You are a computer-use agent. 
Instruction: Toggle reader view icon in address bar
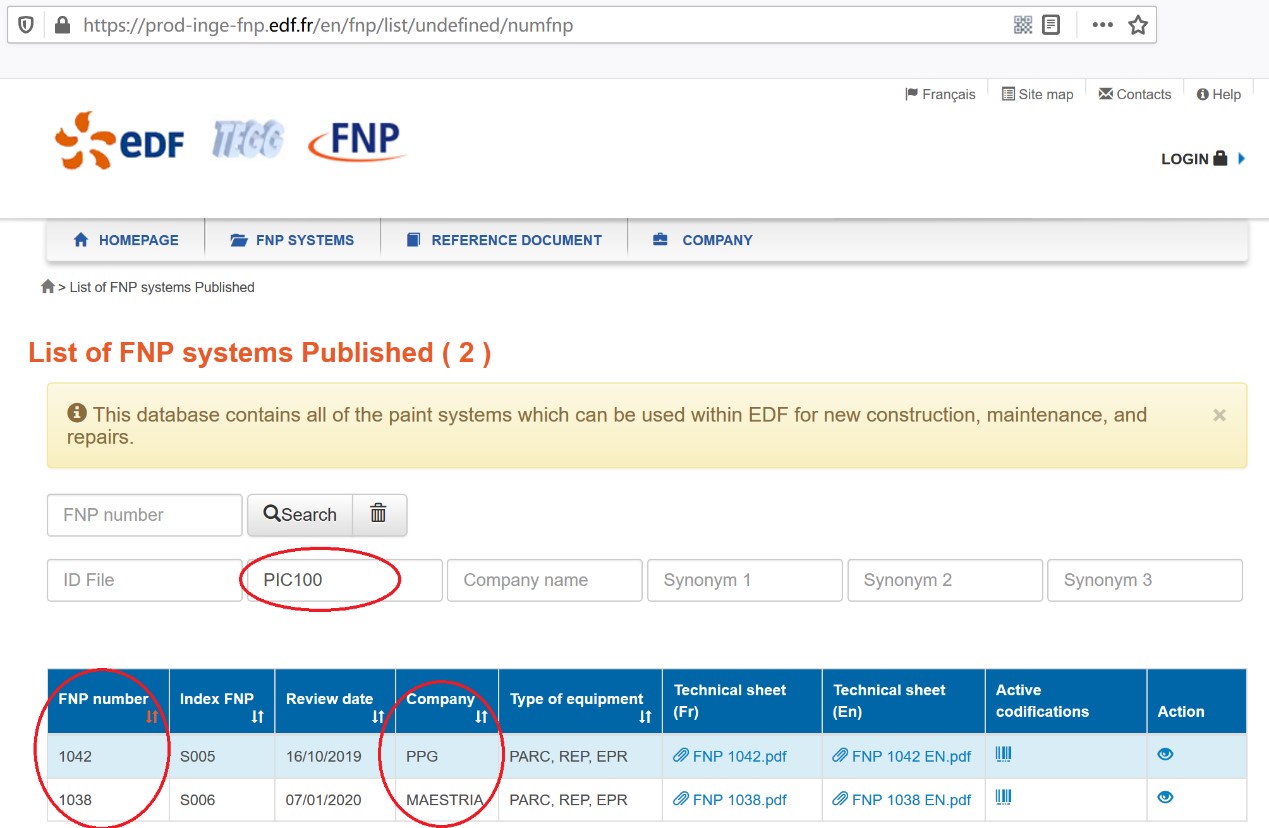(x=1051, y=25)
